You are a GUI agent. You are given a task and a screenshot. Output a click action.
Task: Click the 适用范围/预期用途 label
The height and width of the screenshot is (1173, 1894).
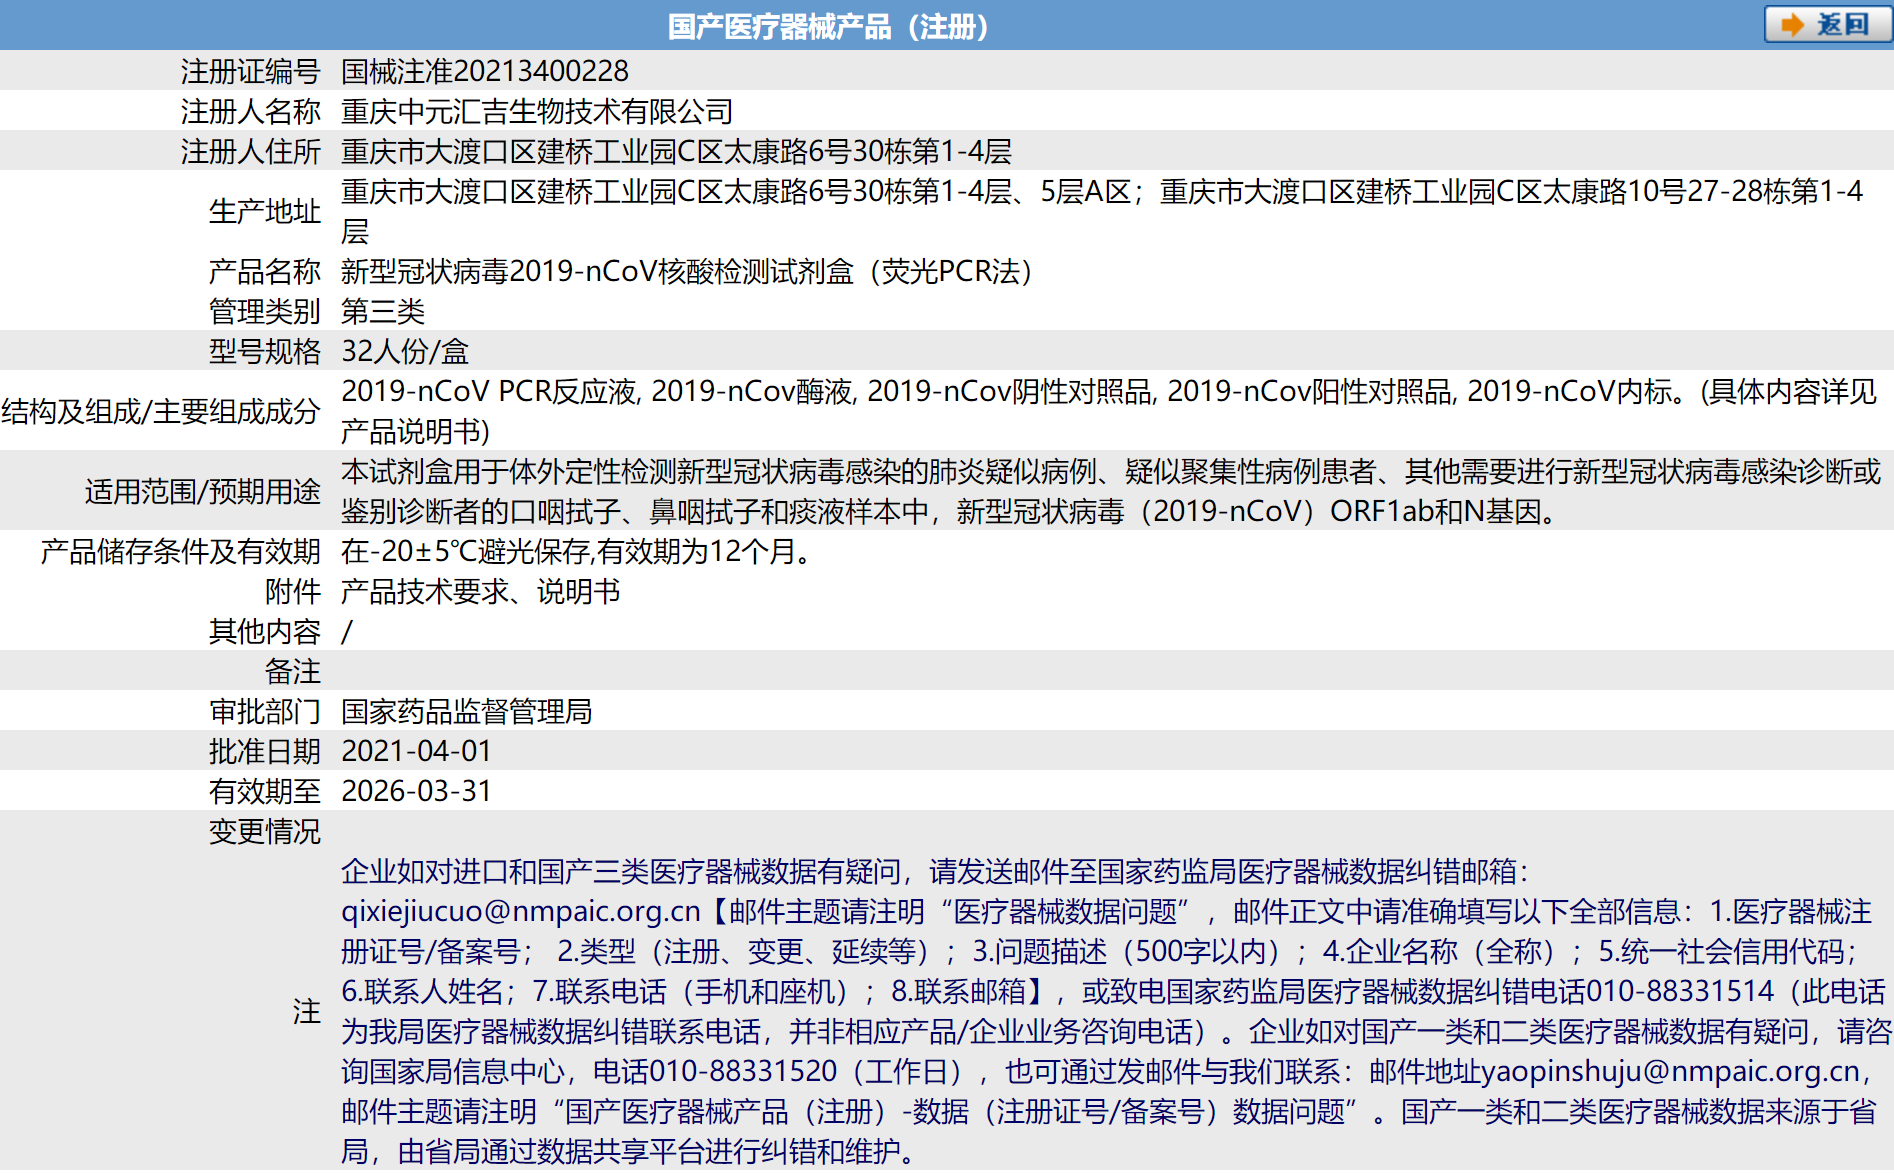(202, 491)
